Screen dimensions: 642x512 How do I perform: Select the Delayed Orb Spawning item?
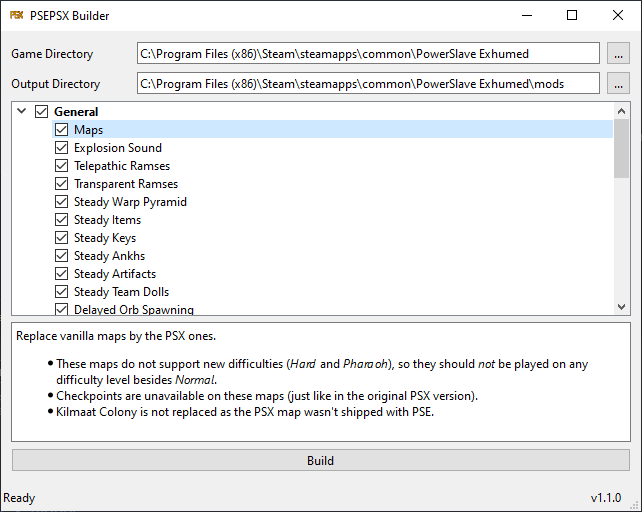coord(133,310)
